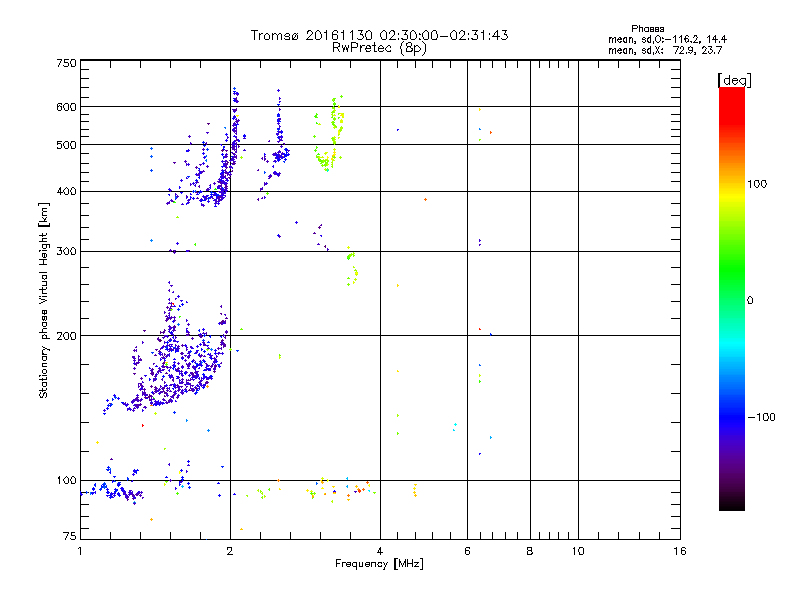Click the '6' x-axis tick label

467,551
